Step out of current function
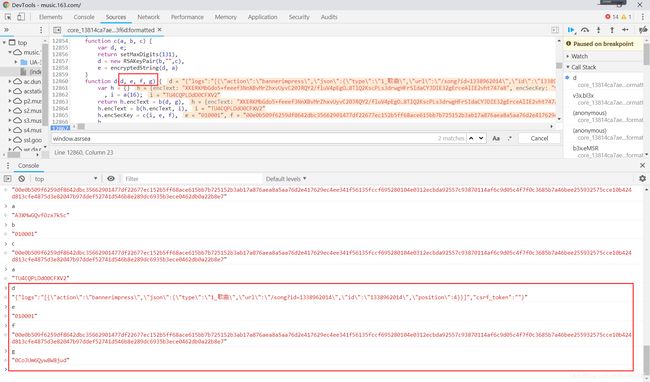This screenshot has width=650, height=382. click(x=612, y=30)
